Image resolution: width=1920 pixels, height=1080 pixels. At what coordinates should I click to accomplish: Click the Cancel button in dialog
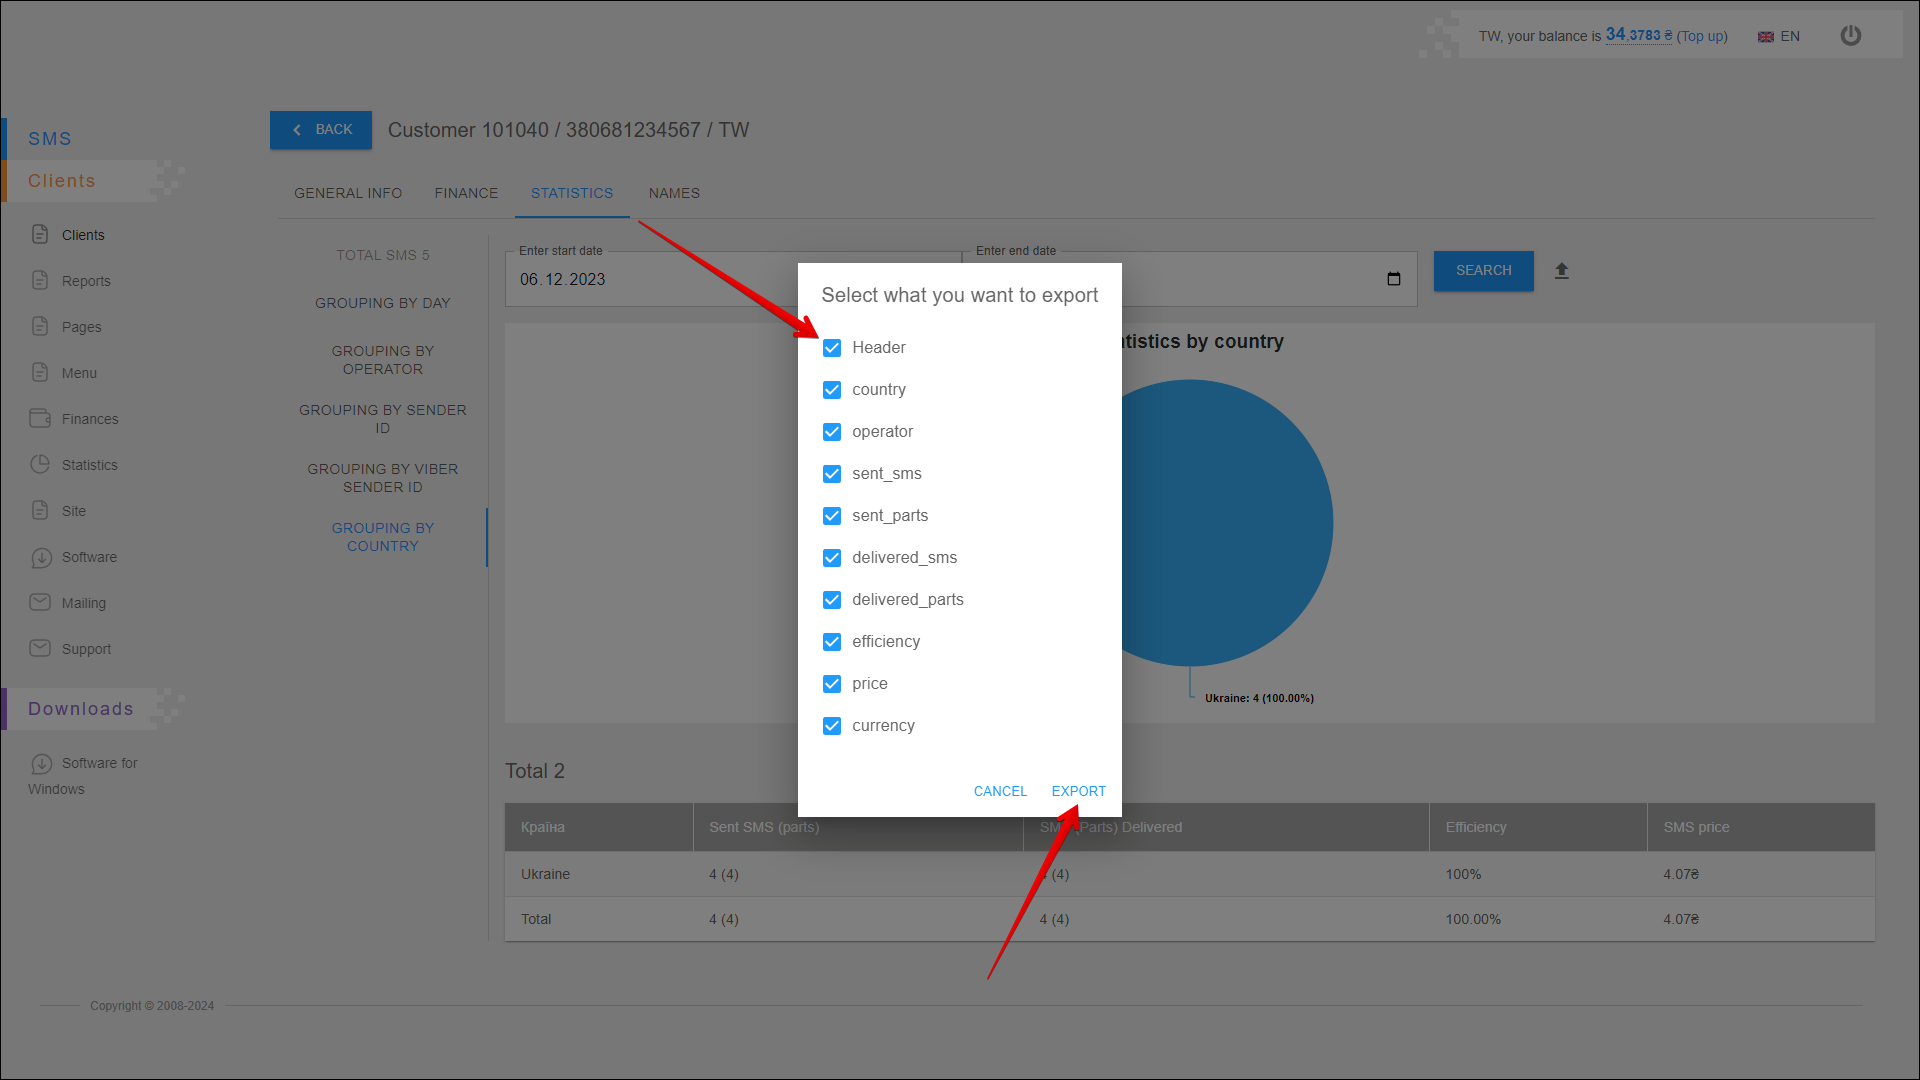pos(1000,791)
